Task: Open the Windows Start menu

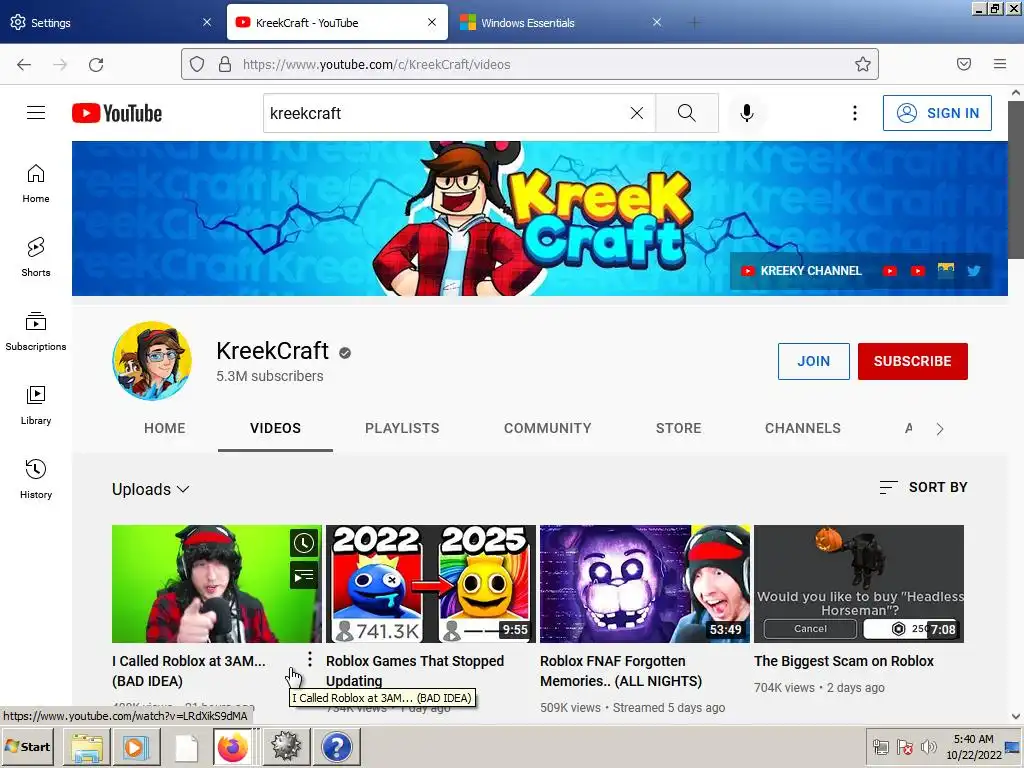Action: pyautogui.click(x=28, y=746)
